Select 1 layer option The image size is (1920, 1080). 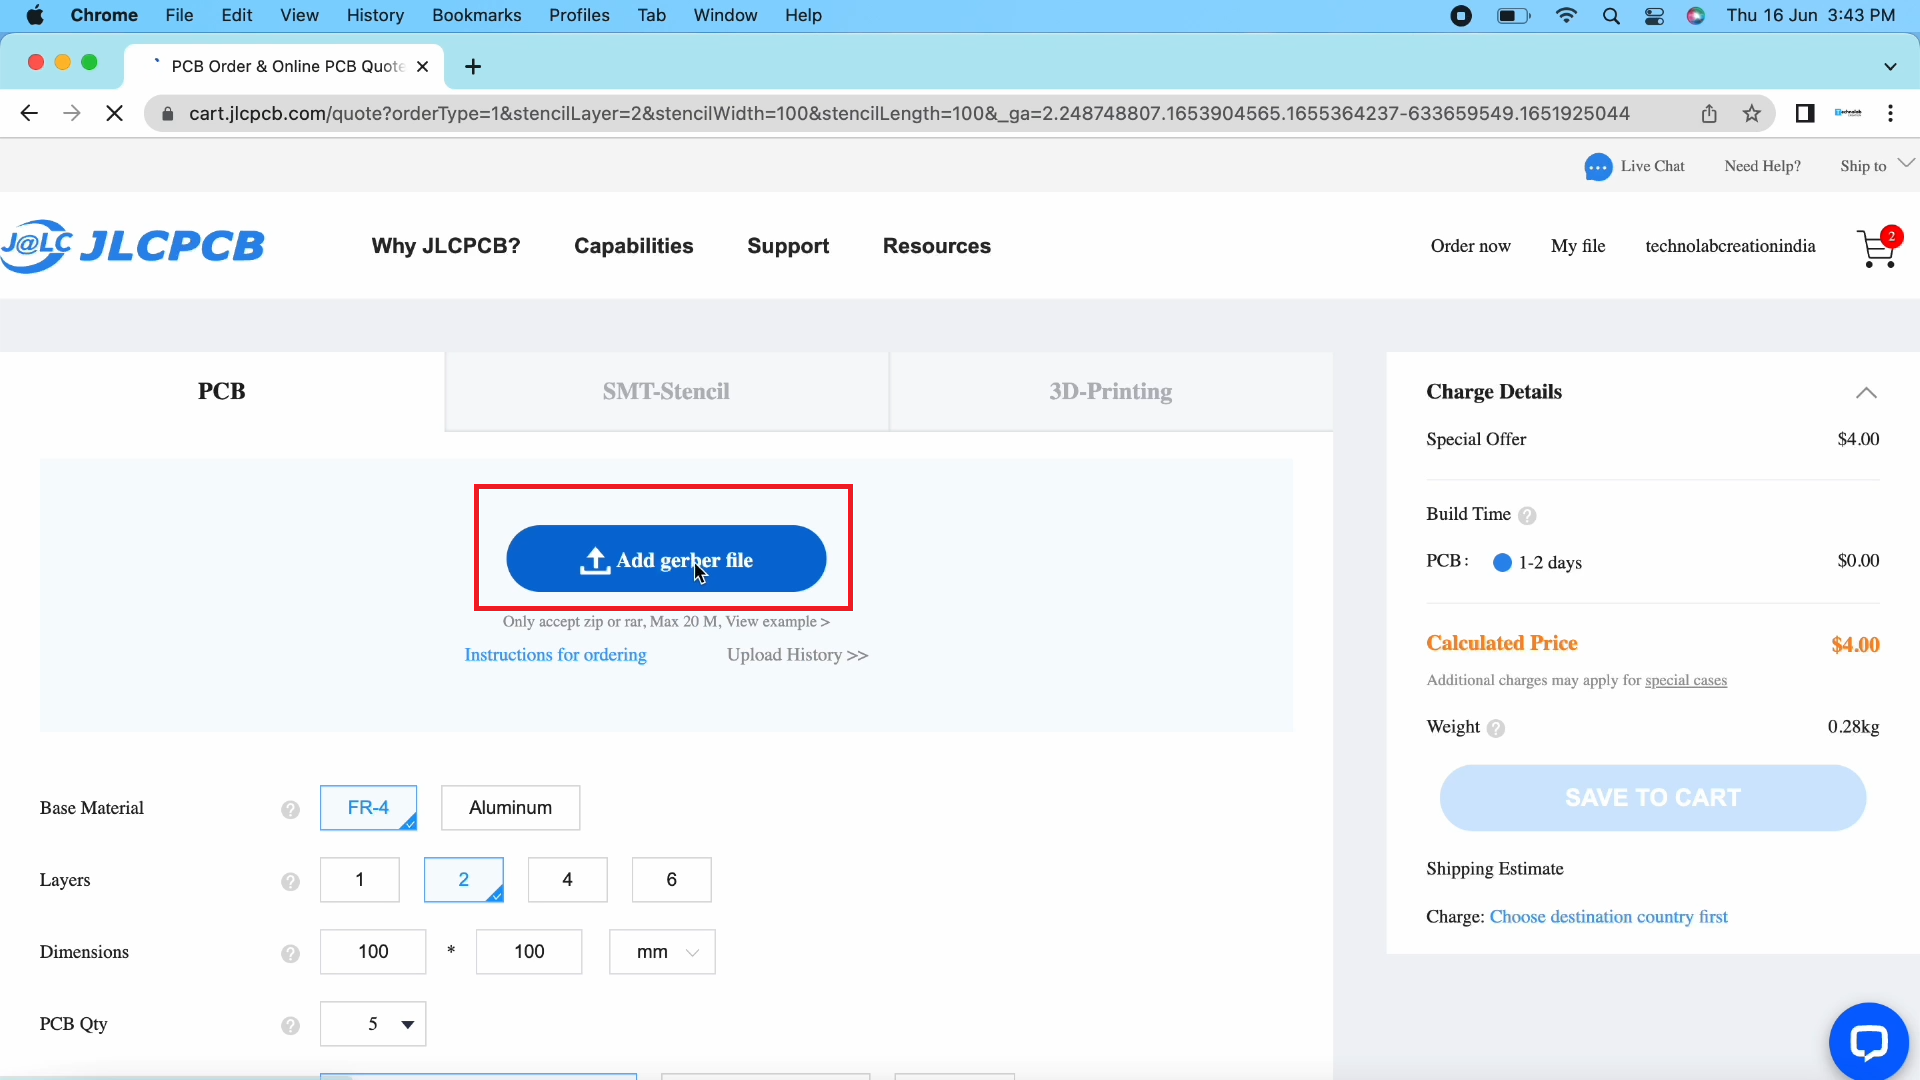(x=360, y=880)
